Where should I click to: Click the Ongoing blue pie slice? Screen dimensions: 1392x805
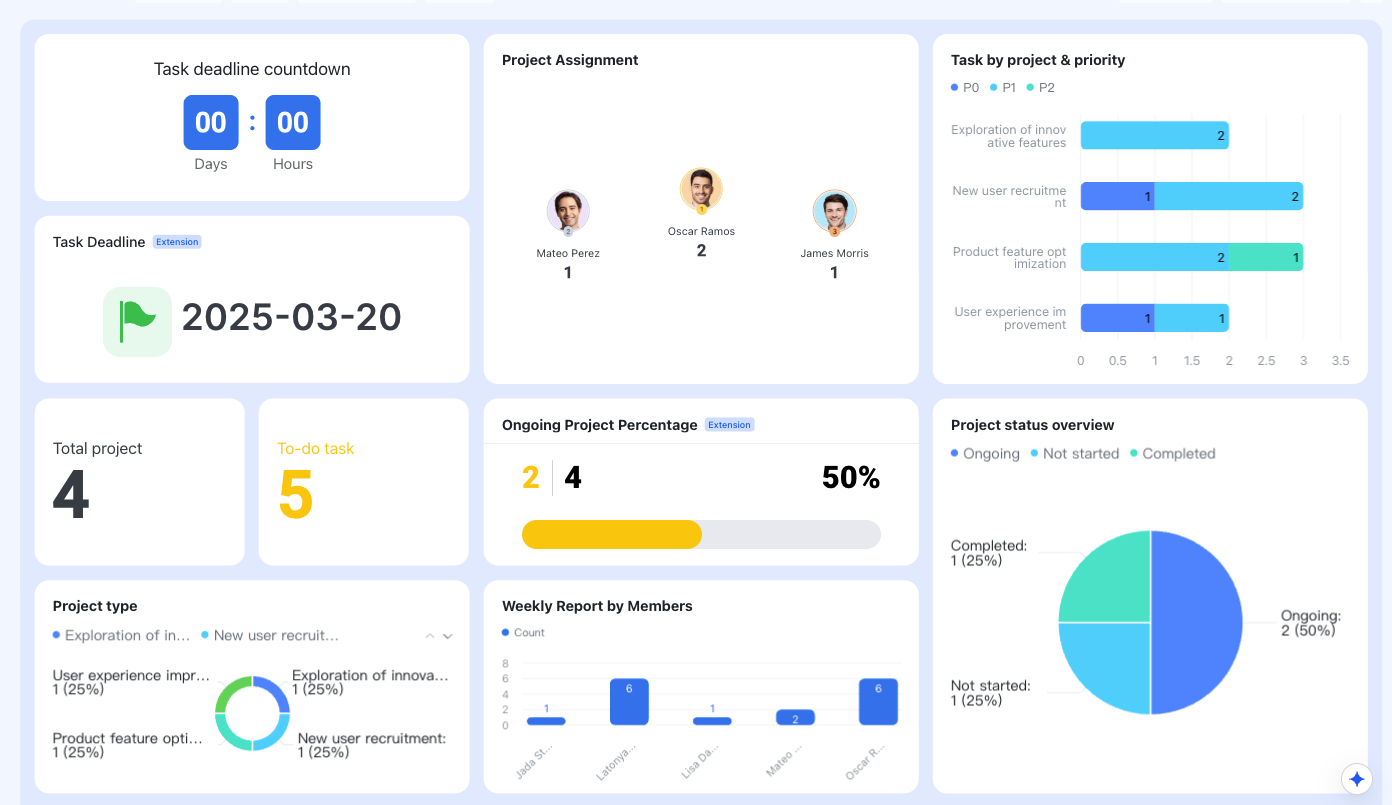click(x=1197, y=622)
